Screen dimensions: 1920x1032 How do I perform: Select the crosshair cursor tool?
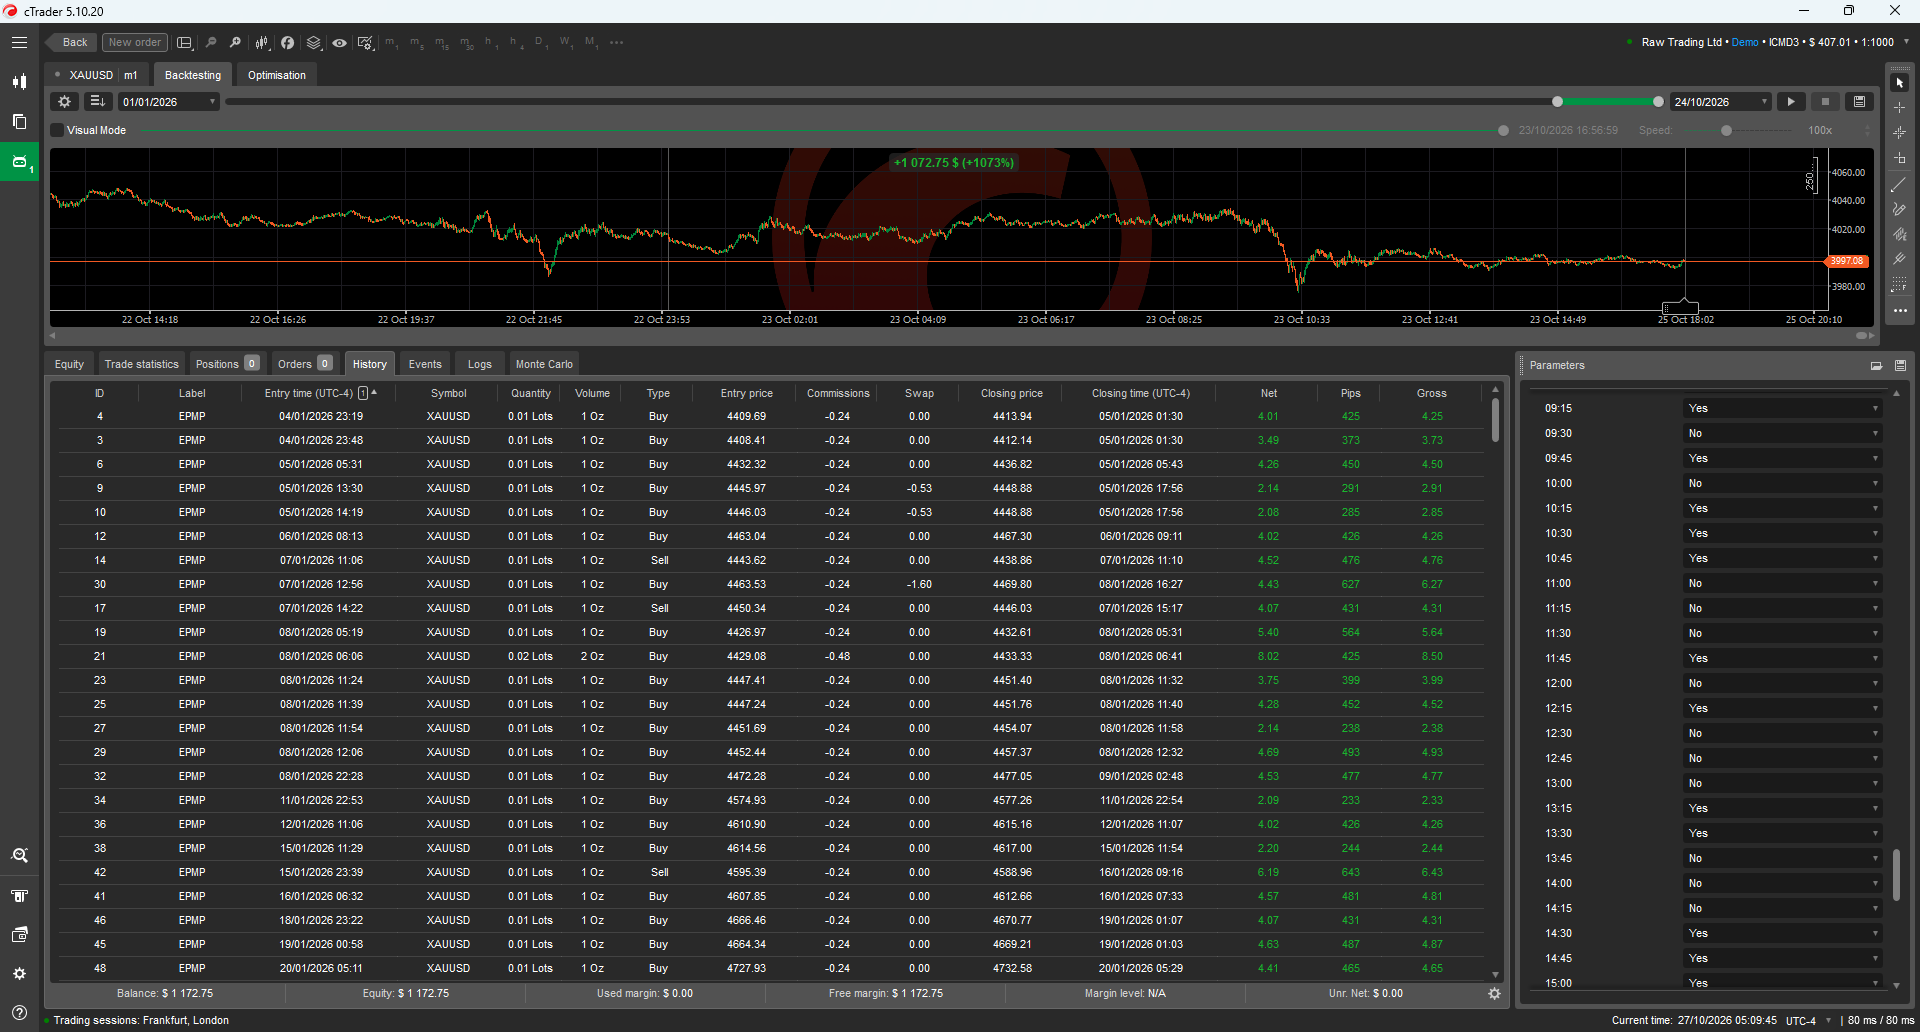[x=1899, y=108]
